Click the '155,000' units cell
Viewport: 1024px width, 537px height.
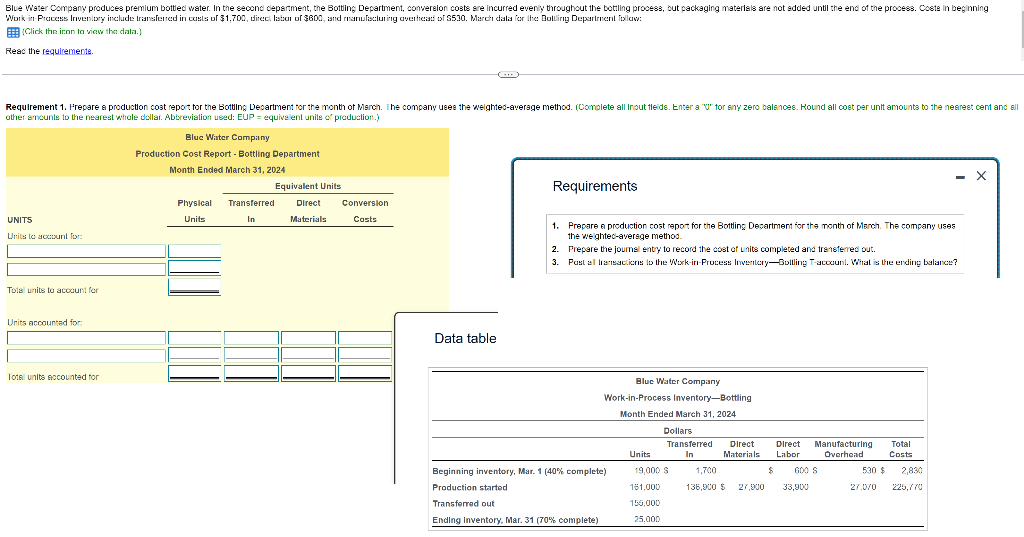645,503
